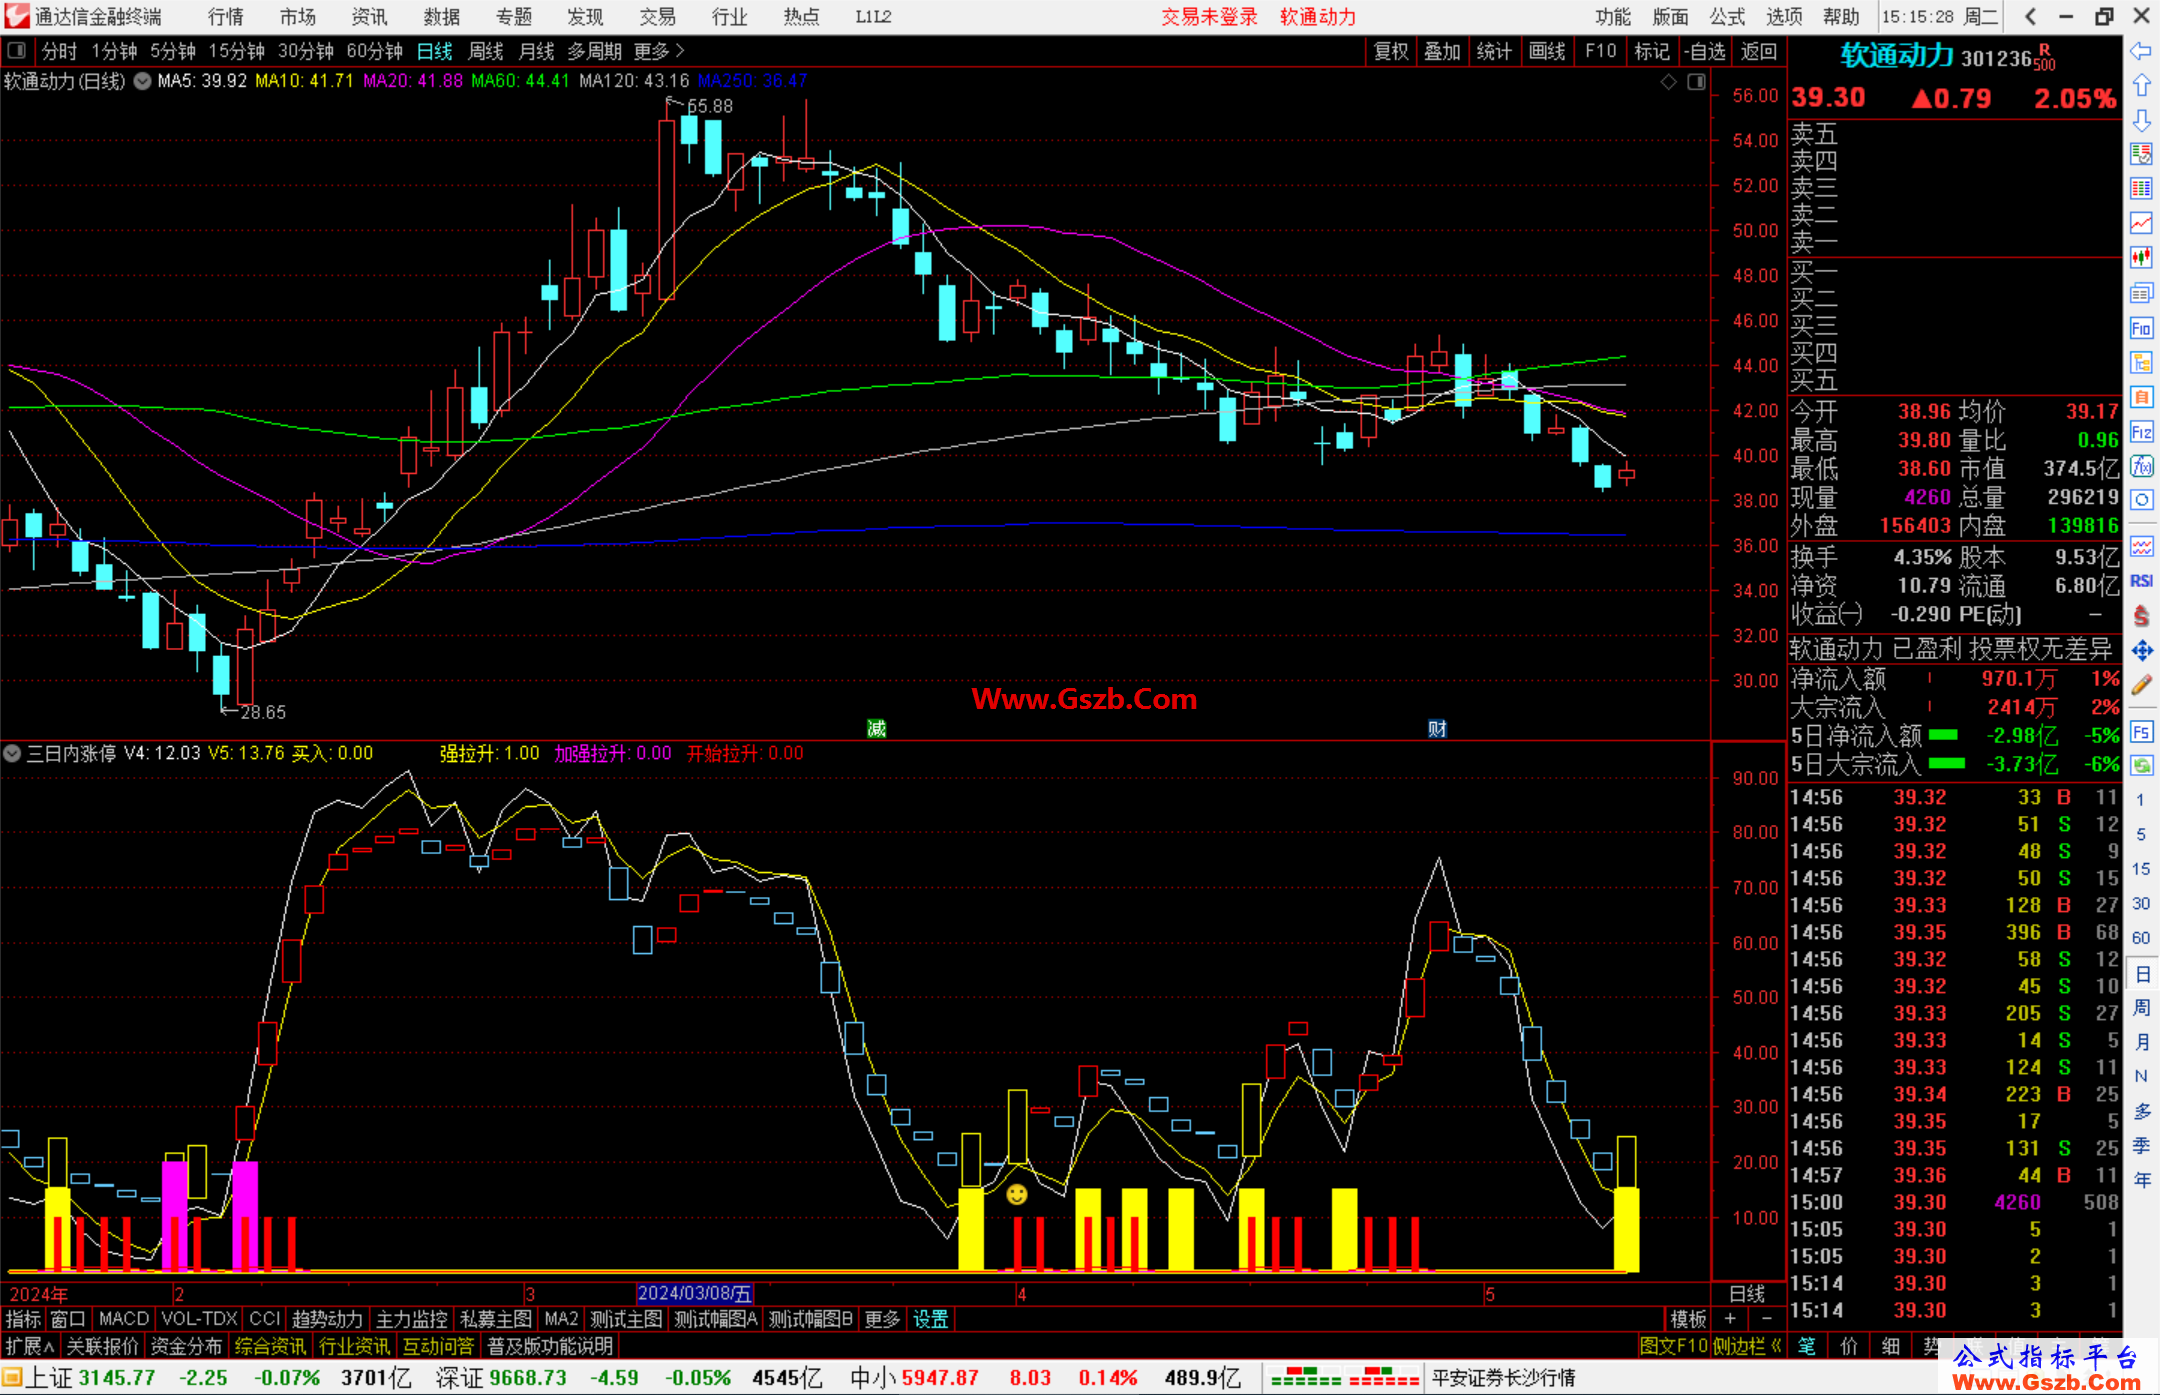
Task: Open the orange document list sidebar icon
Action: 2141,397
